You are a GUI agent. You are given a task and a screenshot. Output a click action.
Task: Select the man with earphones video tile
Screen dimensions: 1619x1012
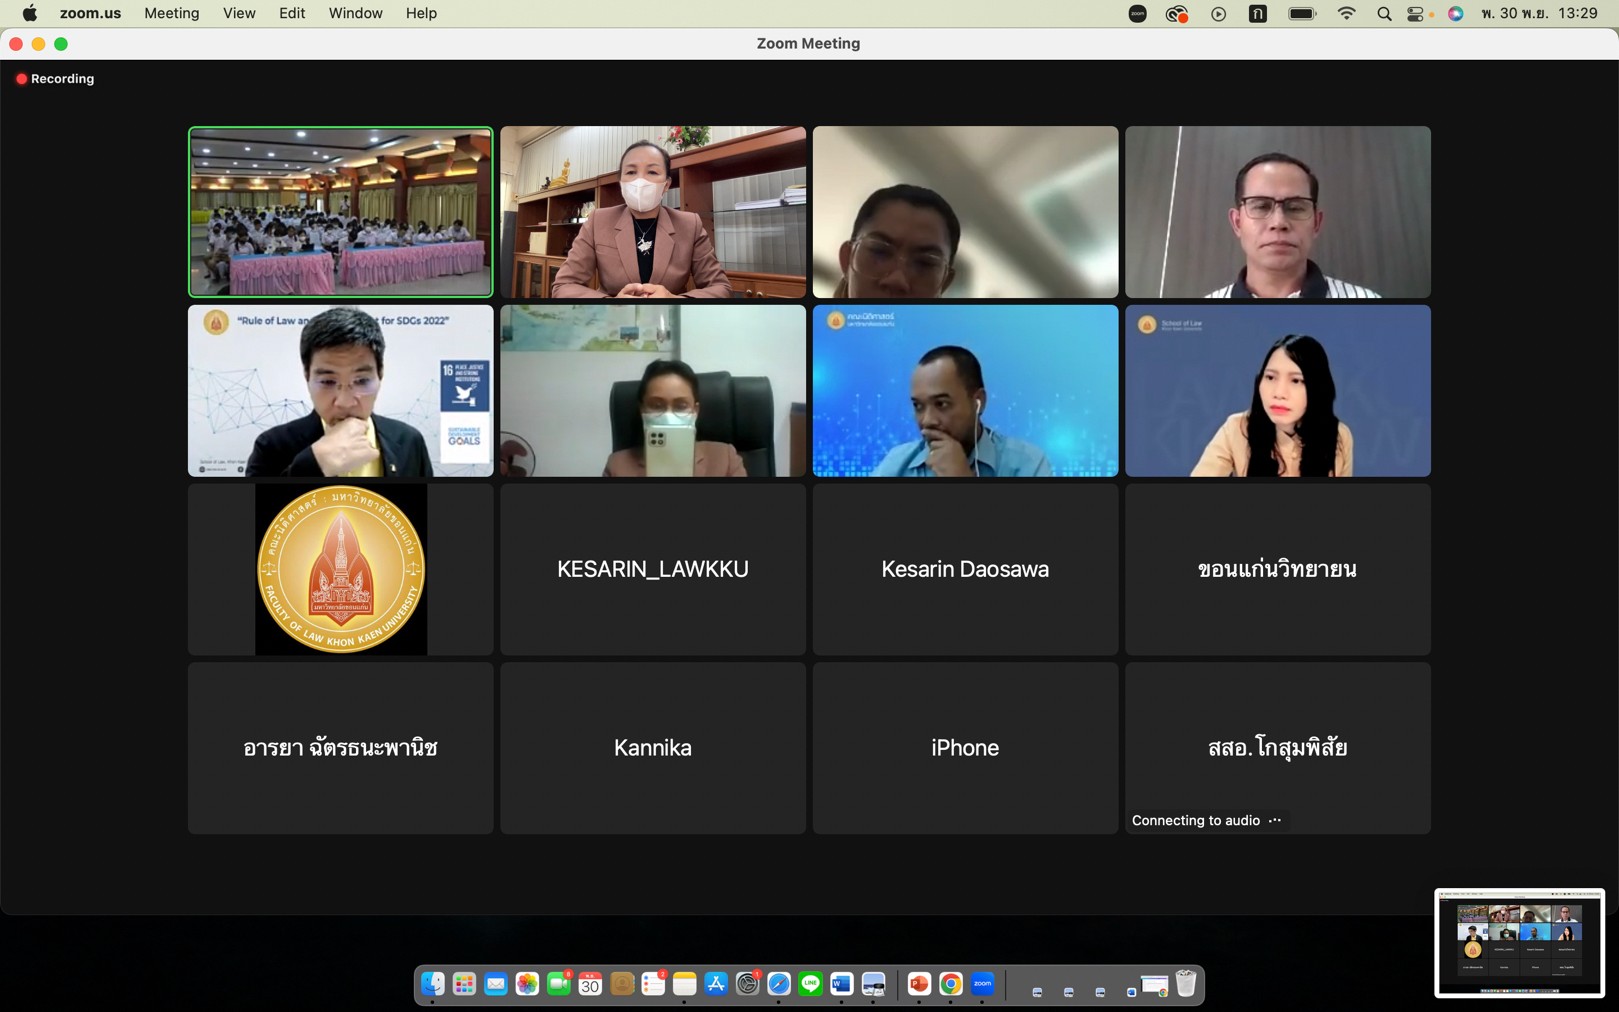pyautogui.click(x=965, y=391)
